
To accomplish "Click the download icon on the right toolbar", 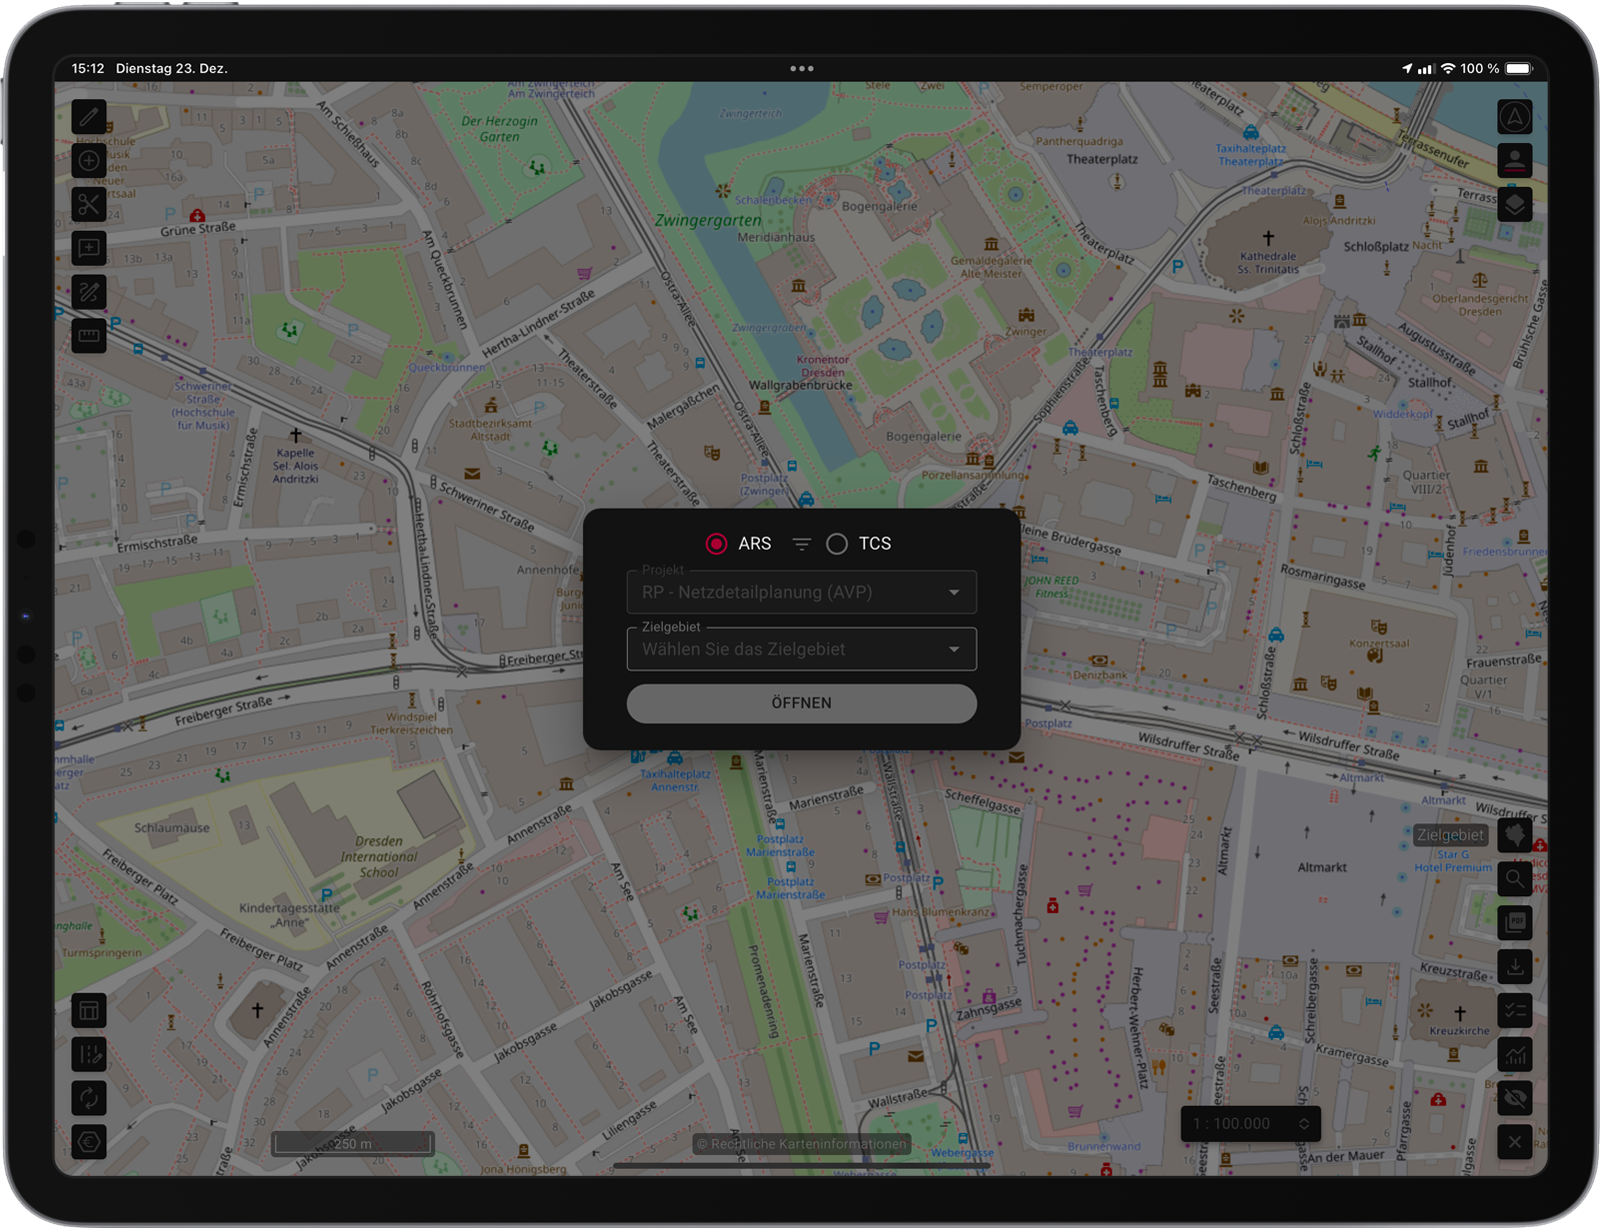I will (x=1515, y=967).
